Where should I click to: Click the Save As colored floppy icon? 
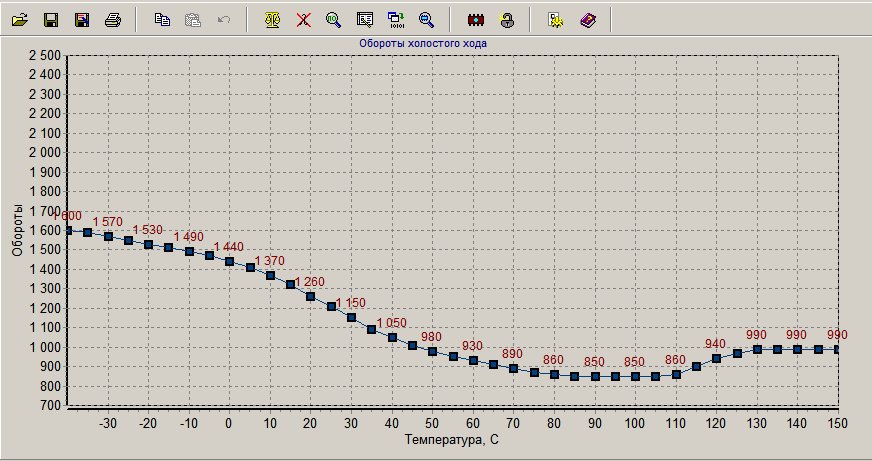point(82,19)
